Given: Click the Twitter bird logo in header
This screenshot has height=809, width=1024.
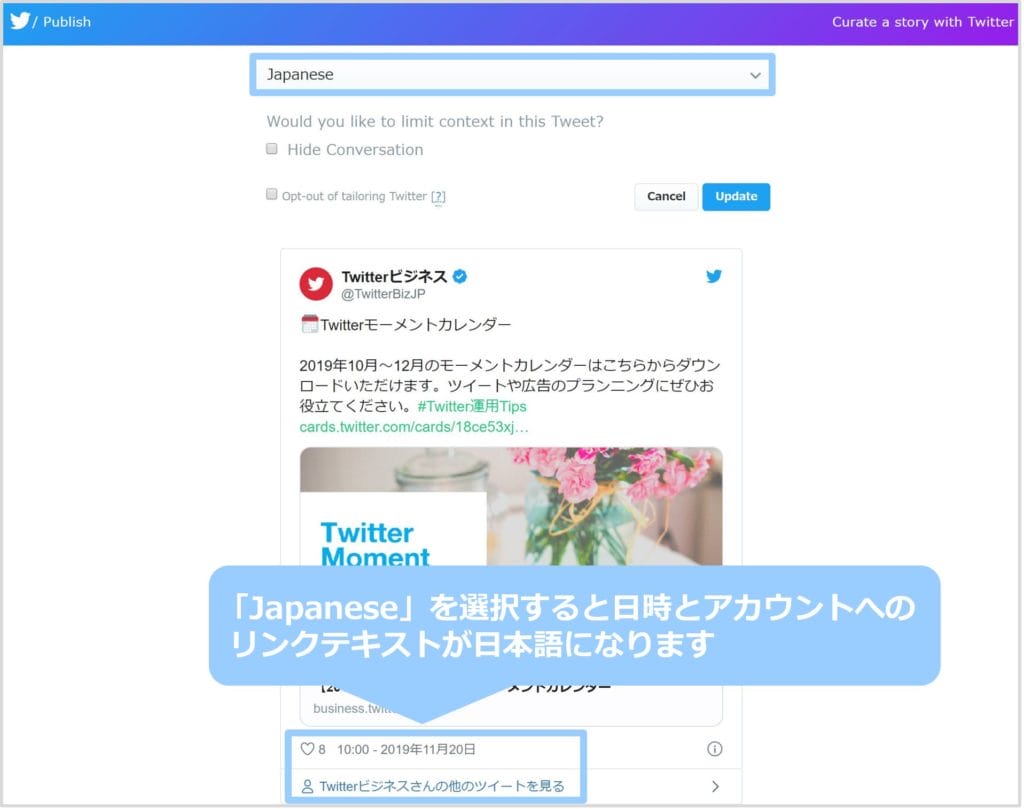Looking at the screenshot, I should 20,21.
